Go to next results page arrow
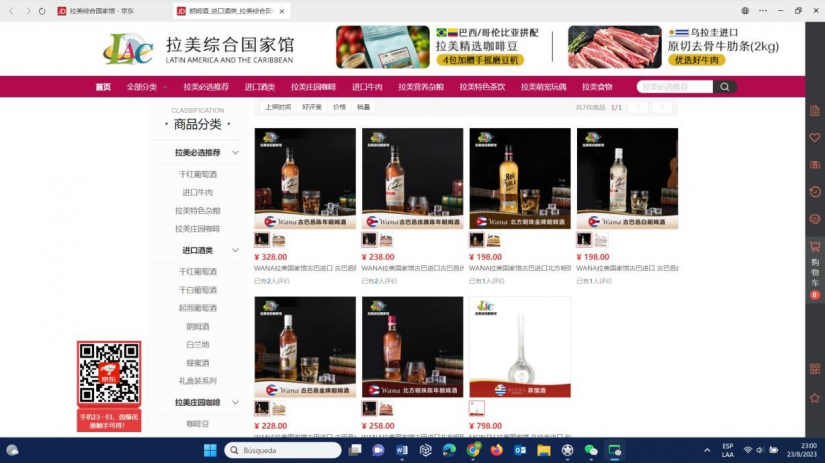Viewport: 825px width, 463px height. click(x=662, y=107)
